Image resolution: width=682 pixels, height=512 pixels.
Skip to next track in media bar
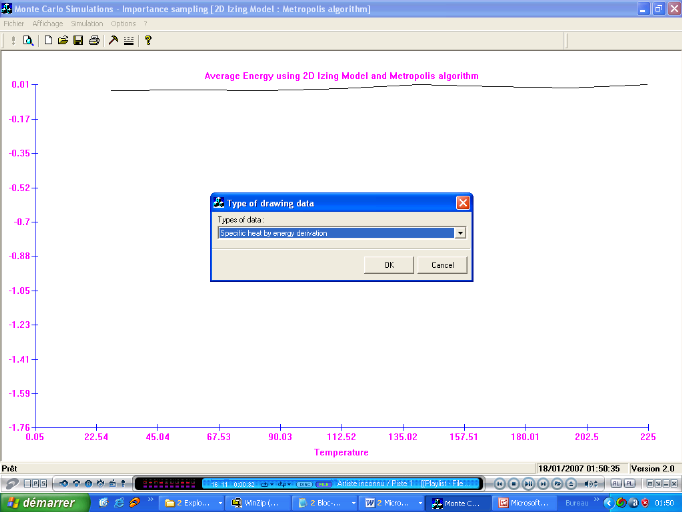tap(543, 484)
